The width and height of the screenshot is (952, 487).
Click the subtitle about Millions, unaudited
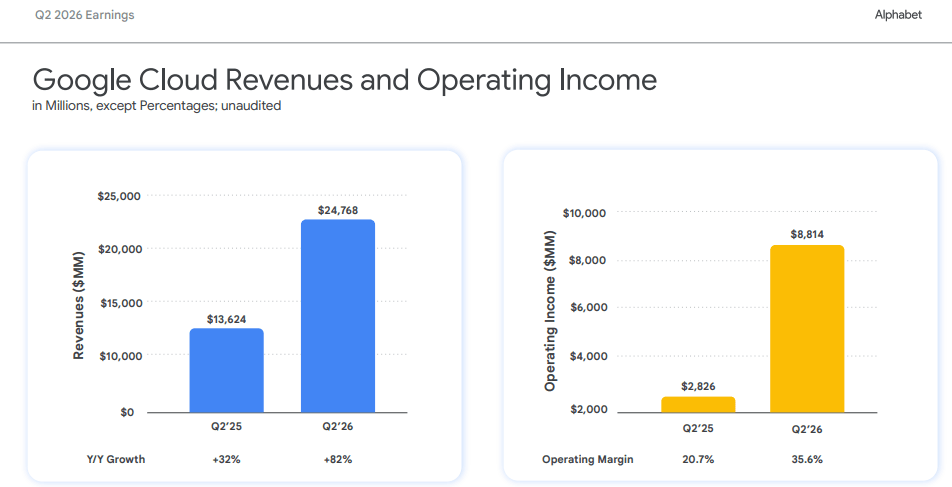(157, 106)
